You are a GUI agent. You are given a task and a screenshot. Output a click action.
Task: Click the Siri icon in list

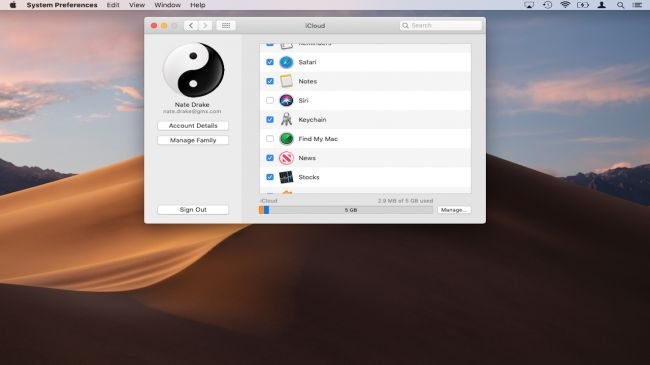click(286, 100)
